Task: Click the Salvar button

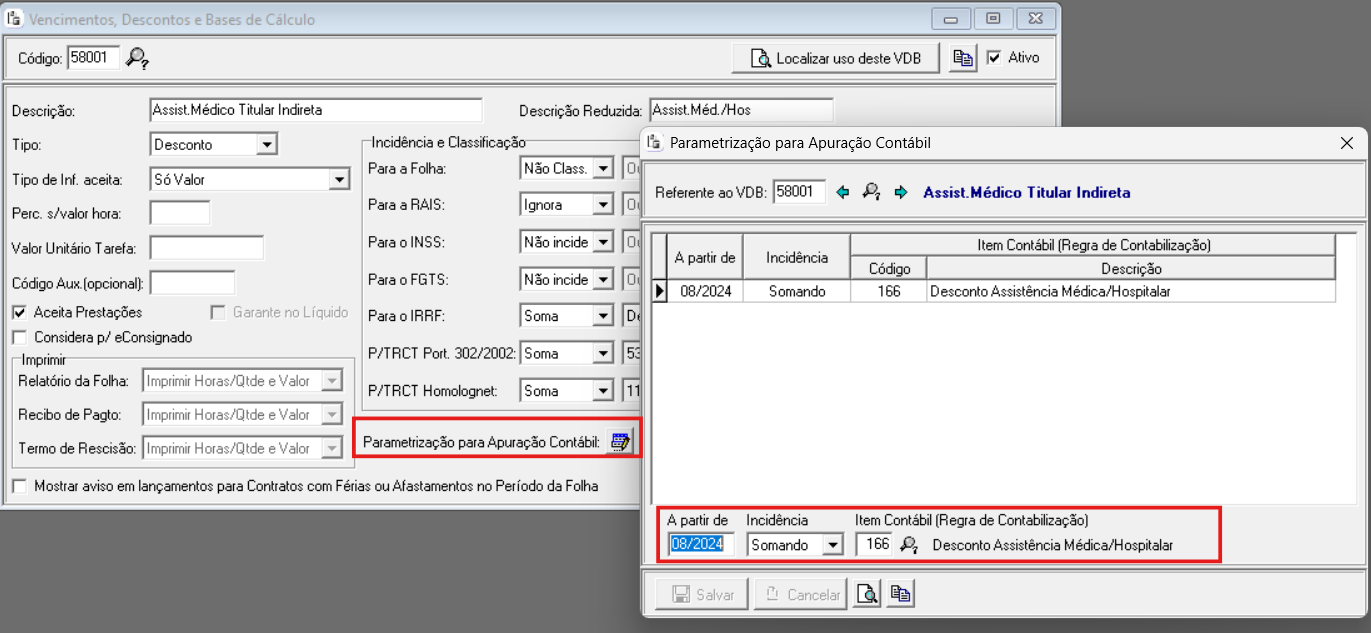Action: 702,595
